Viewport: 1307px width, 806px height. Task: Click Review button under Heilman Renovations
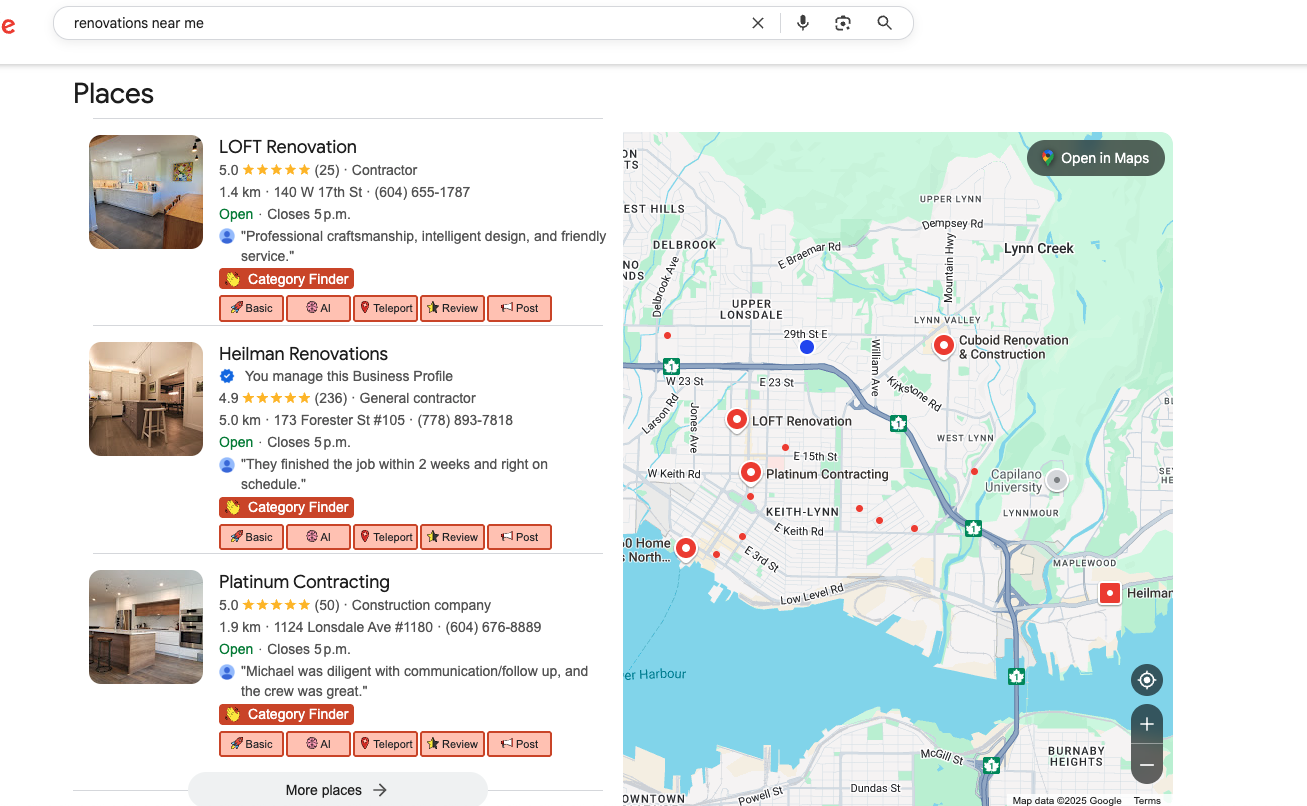pyautogui.click(x=452, y=537)
